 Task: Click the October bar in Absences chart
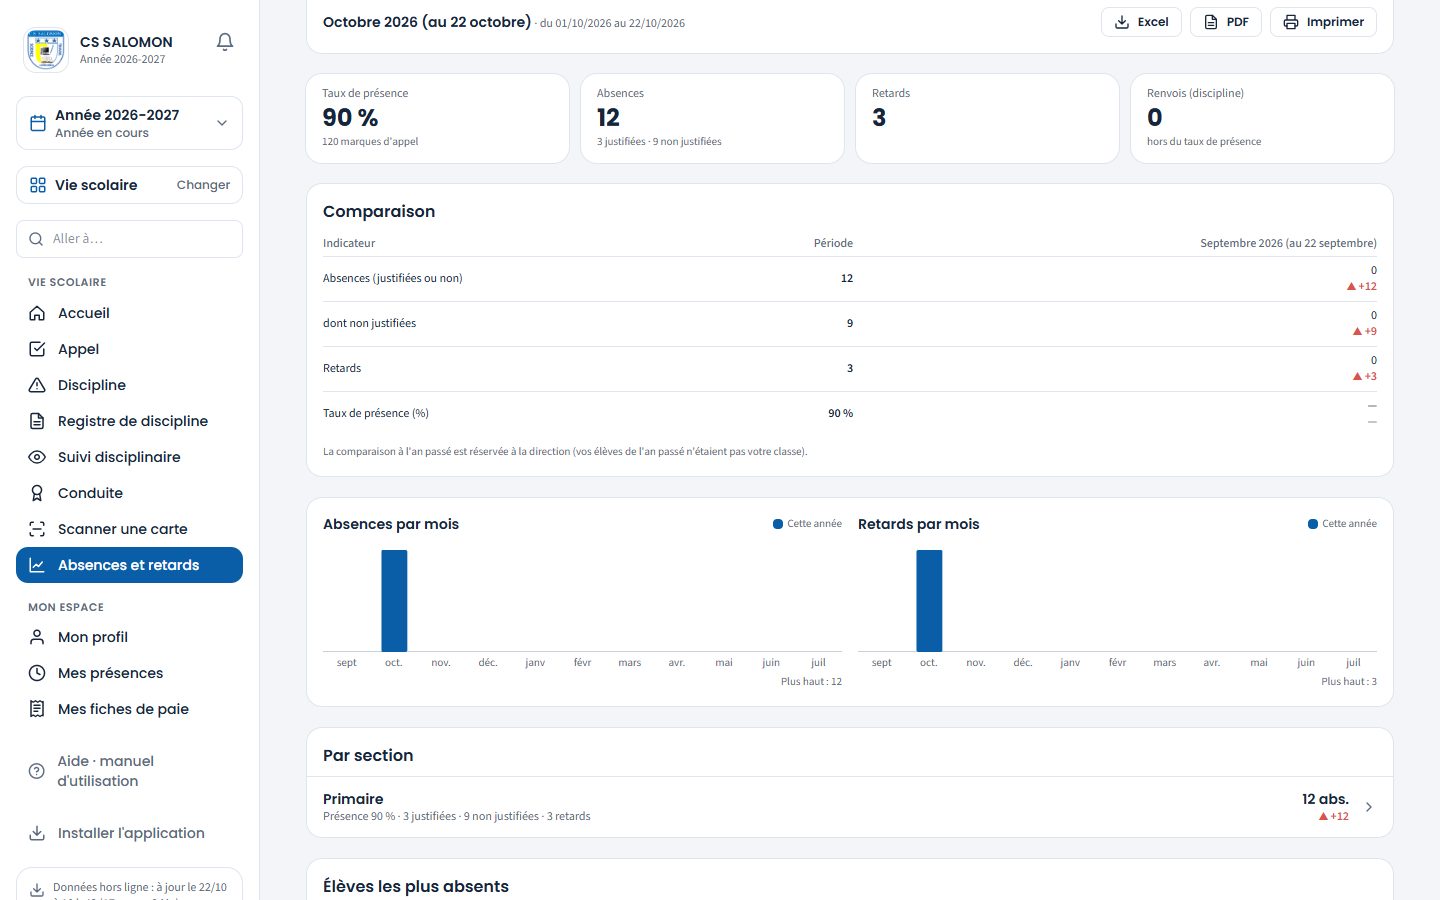pyautogui.click(x=394, y=601)
